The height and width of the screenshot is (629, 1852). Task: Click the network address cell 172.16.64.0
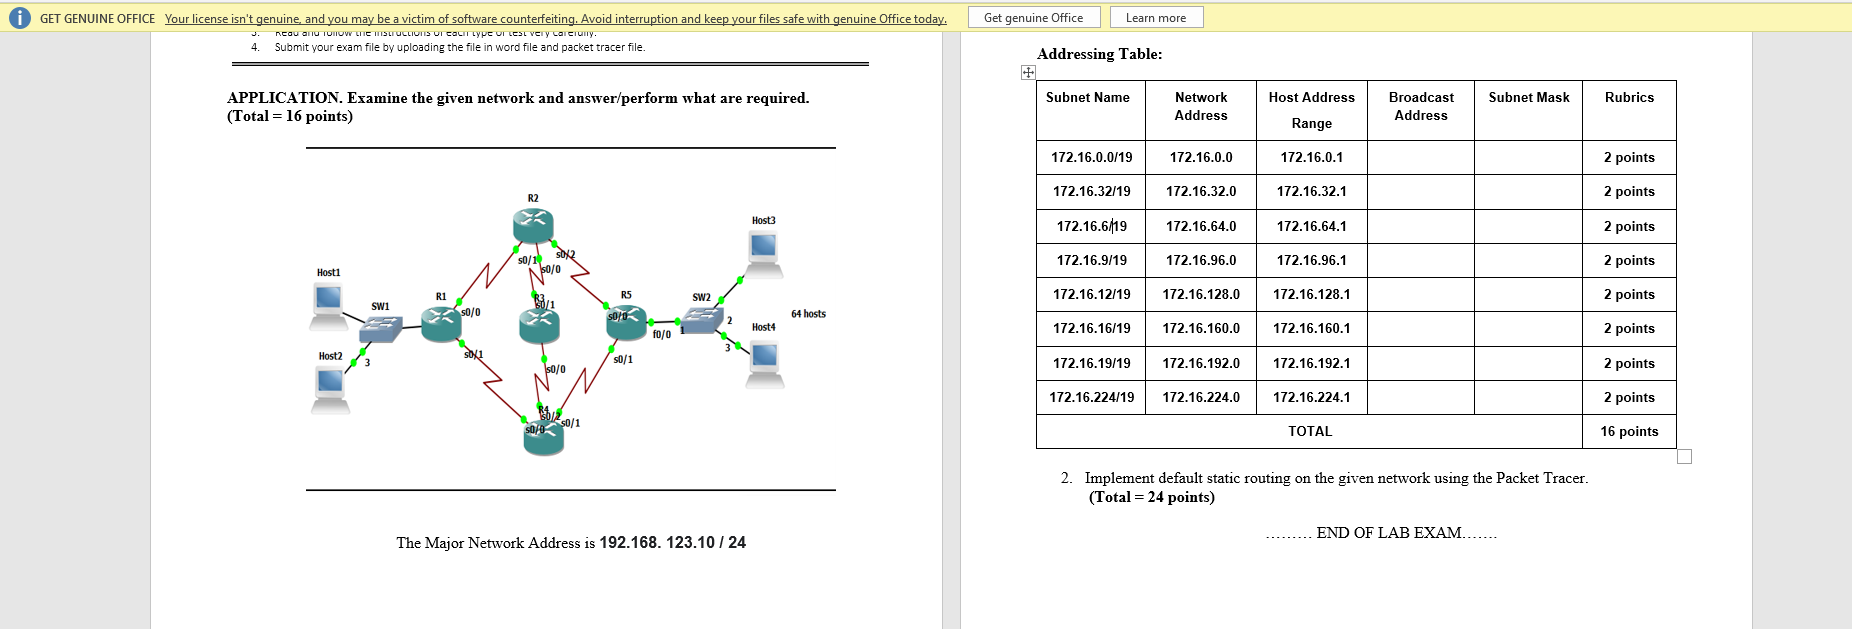[1201, 227]
